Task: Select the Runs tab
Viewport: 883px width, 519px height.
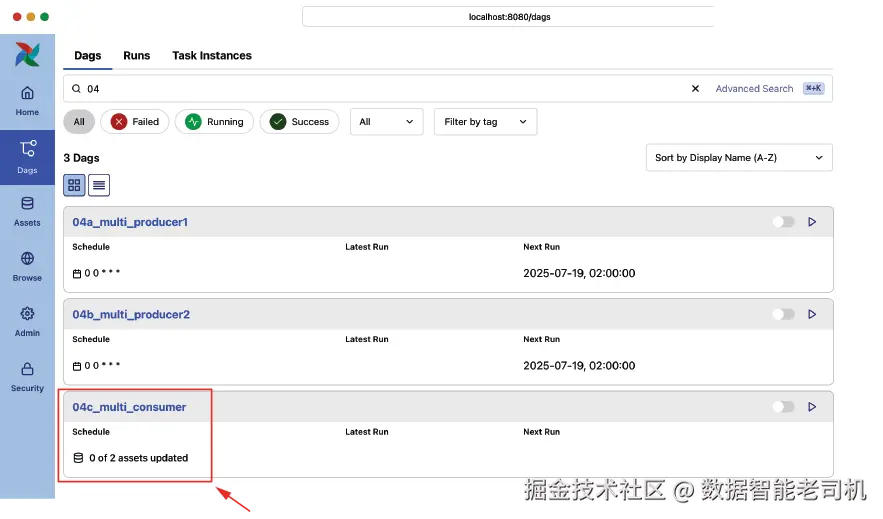Action: click(137, 56)
